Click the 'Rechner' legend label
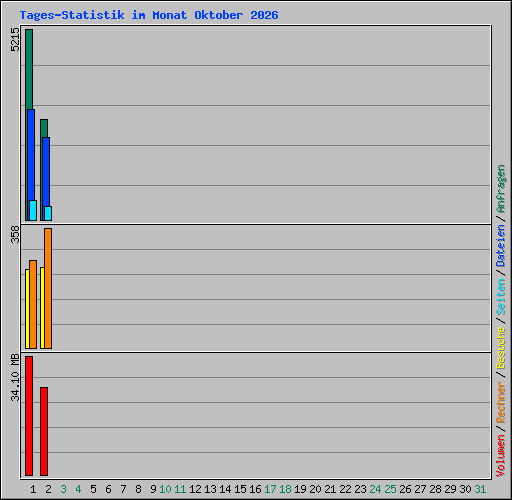The image size is (512, 500). [x=501, y=402]
